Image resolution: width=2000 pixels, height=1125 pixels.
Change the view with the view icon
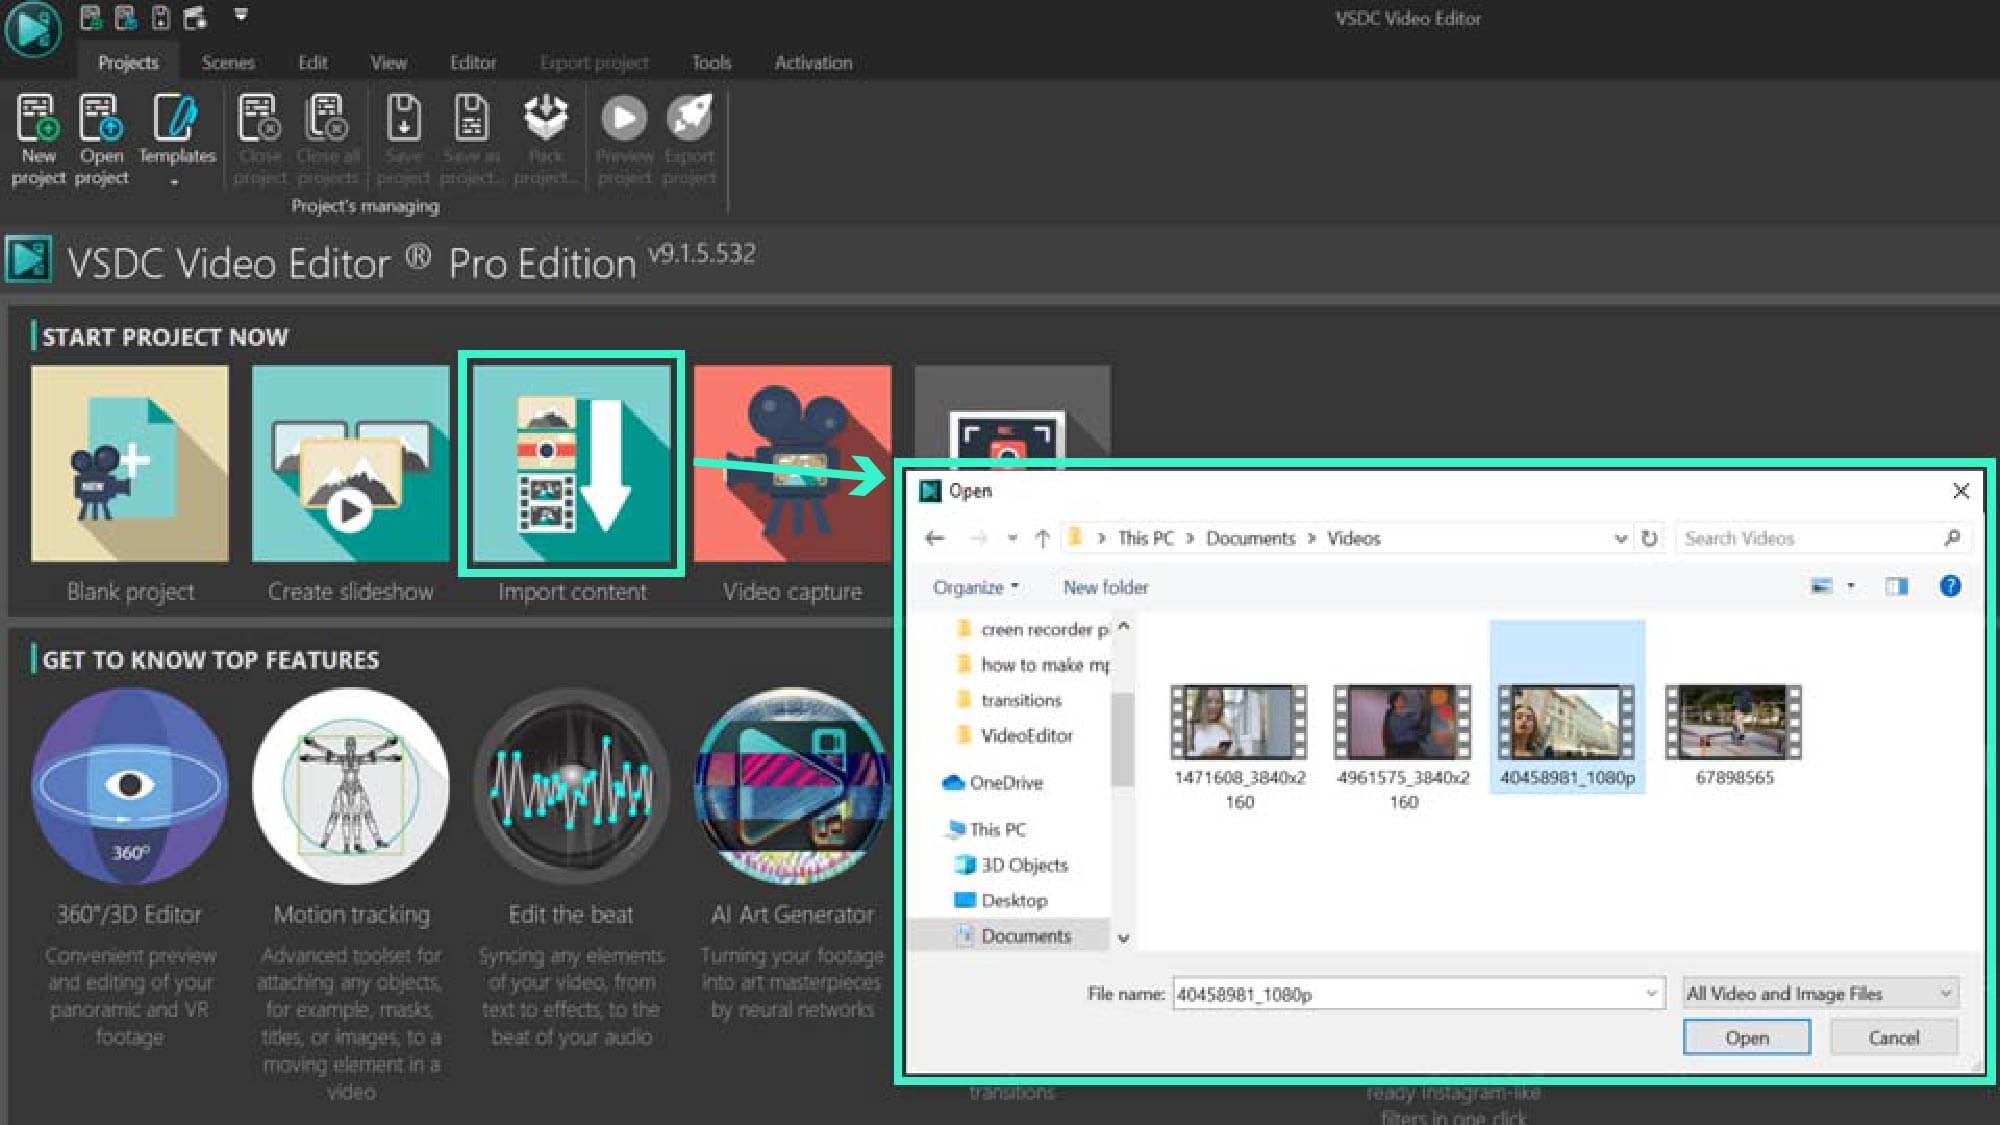(1821, 586)
